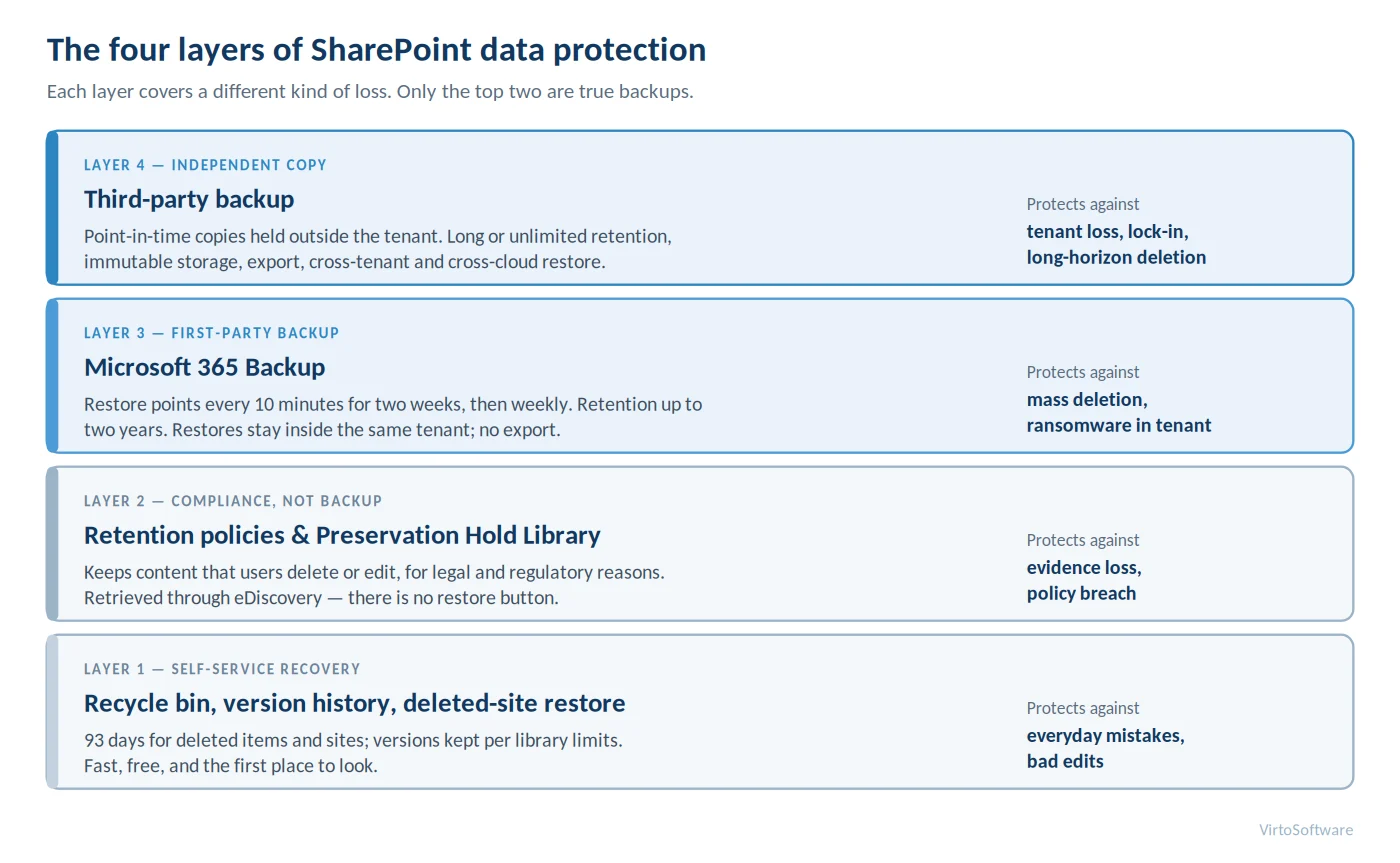Click 'tenant loss, lock-in, long-horizon deletion' text
The image size is (1400, 863).
(x=1116, y=244)
